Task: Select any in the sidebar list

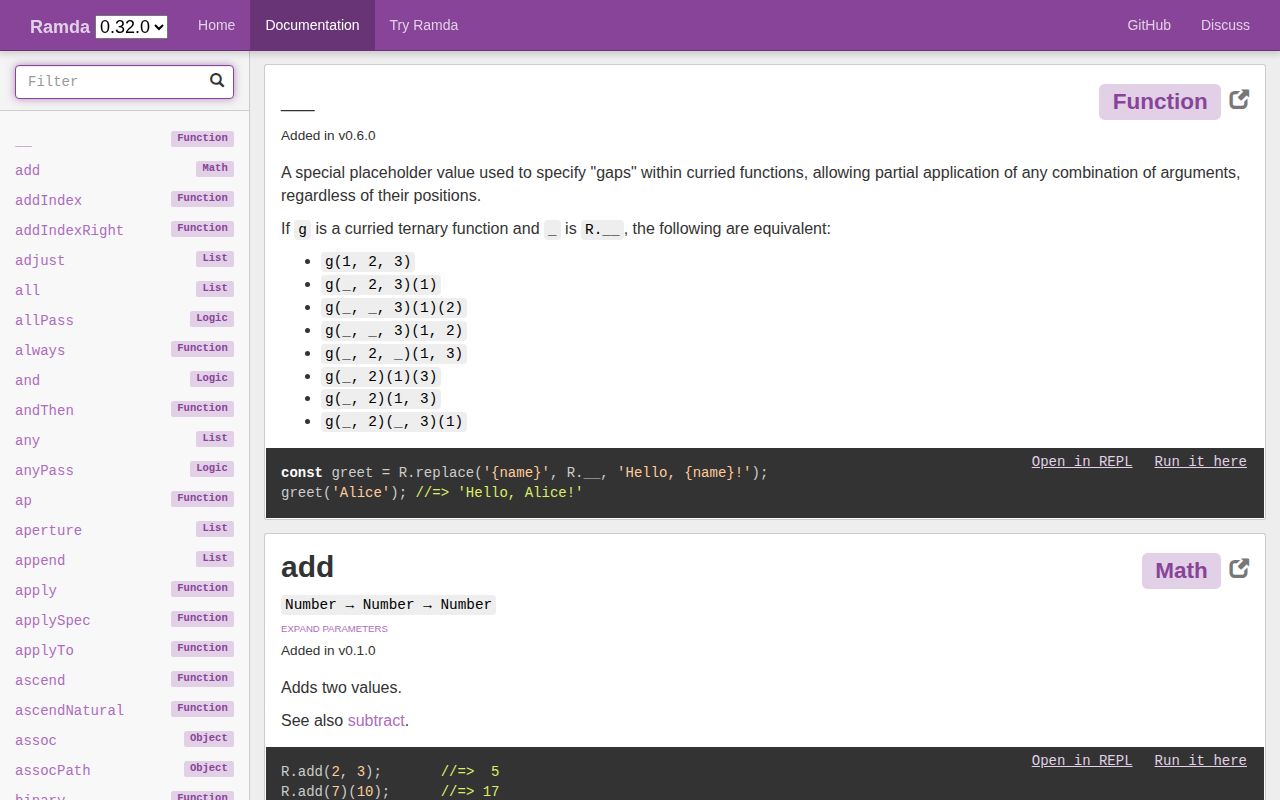Action: click(x=124, y=440)
